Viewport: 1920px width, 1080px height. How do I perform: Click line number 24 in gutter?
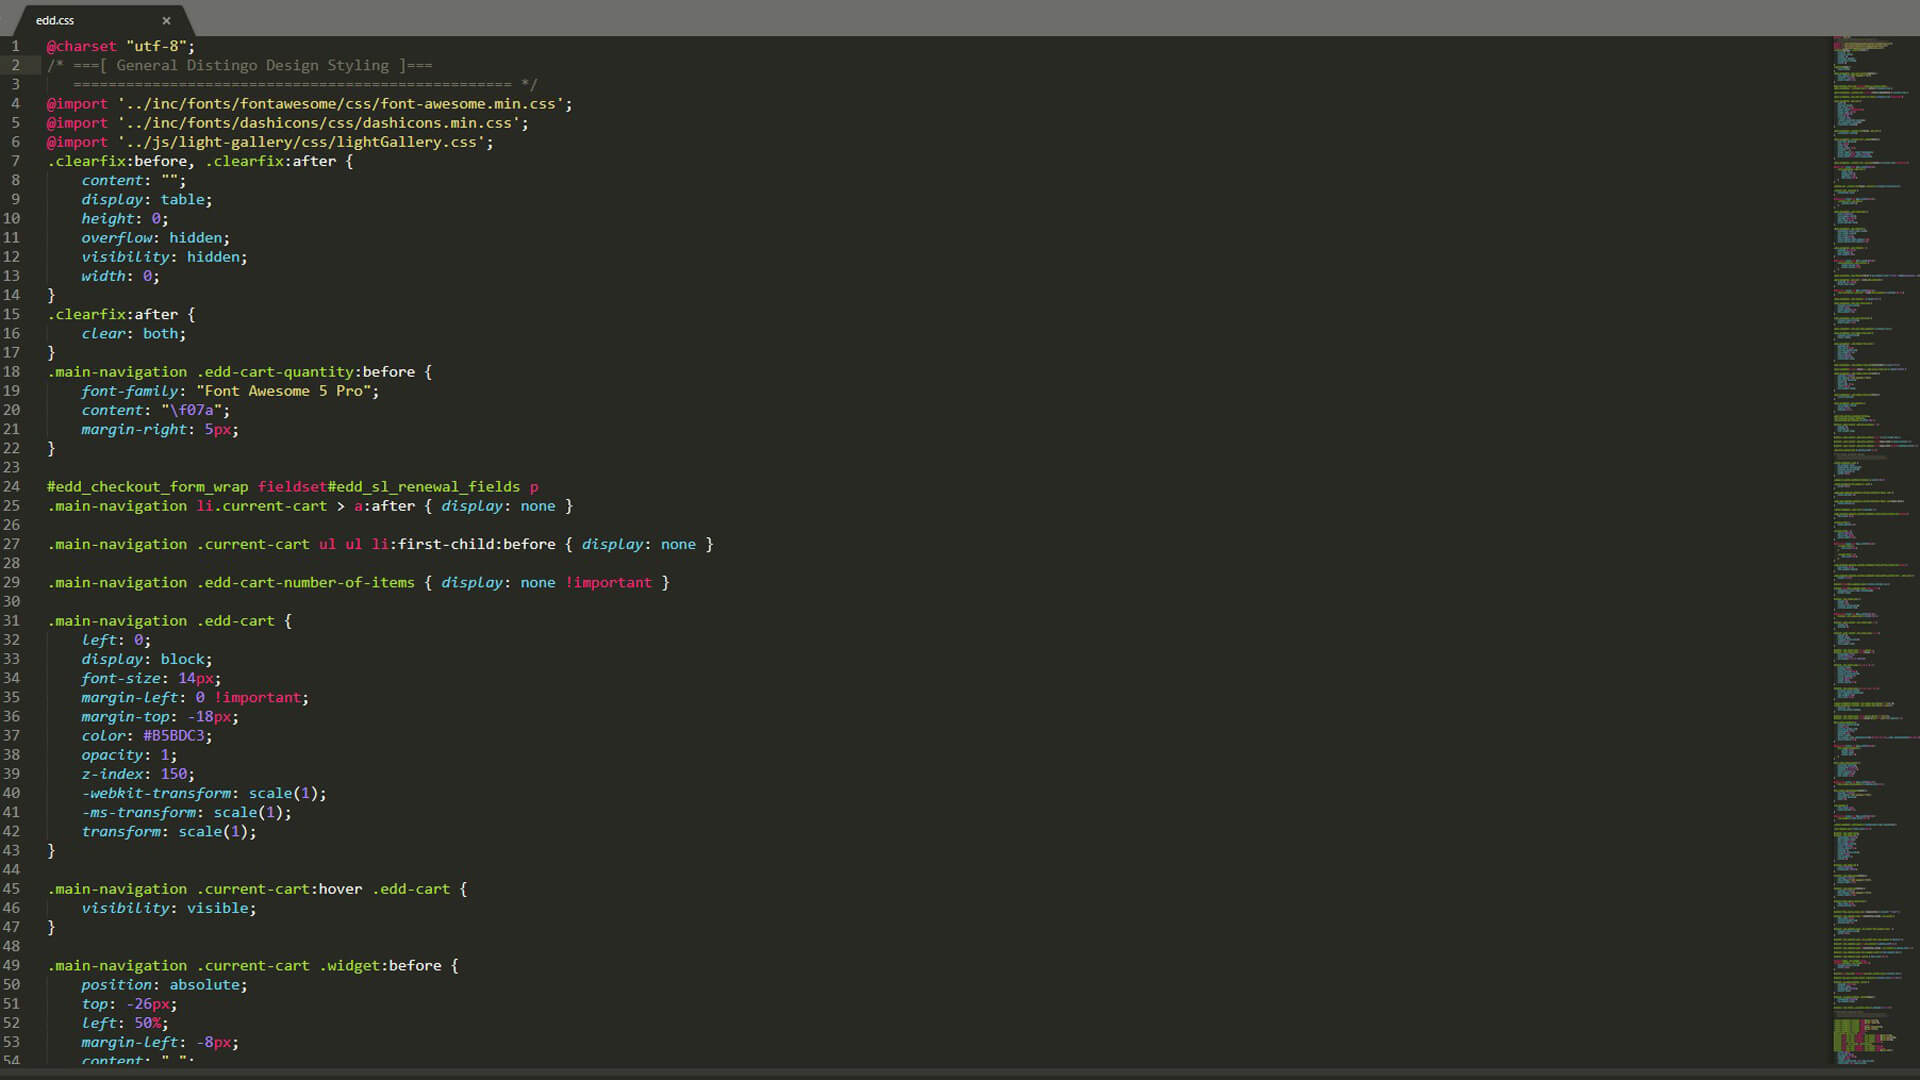point(11,487)
